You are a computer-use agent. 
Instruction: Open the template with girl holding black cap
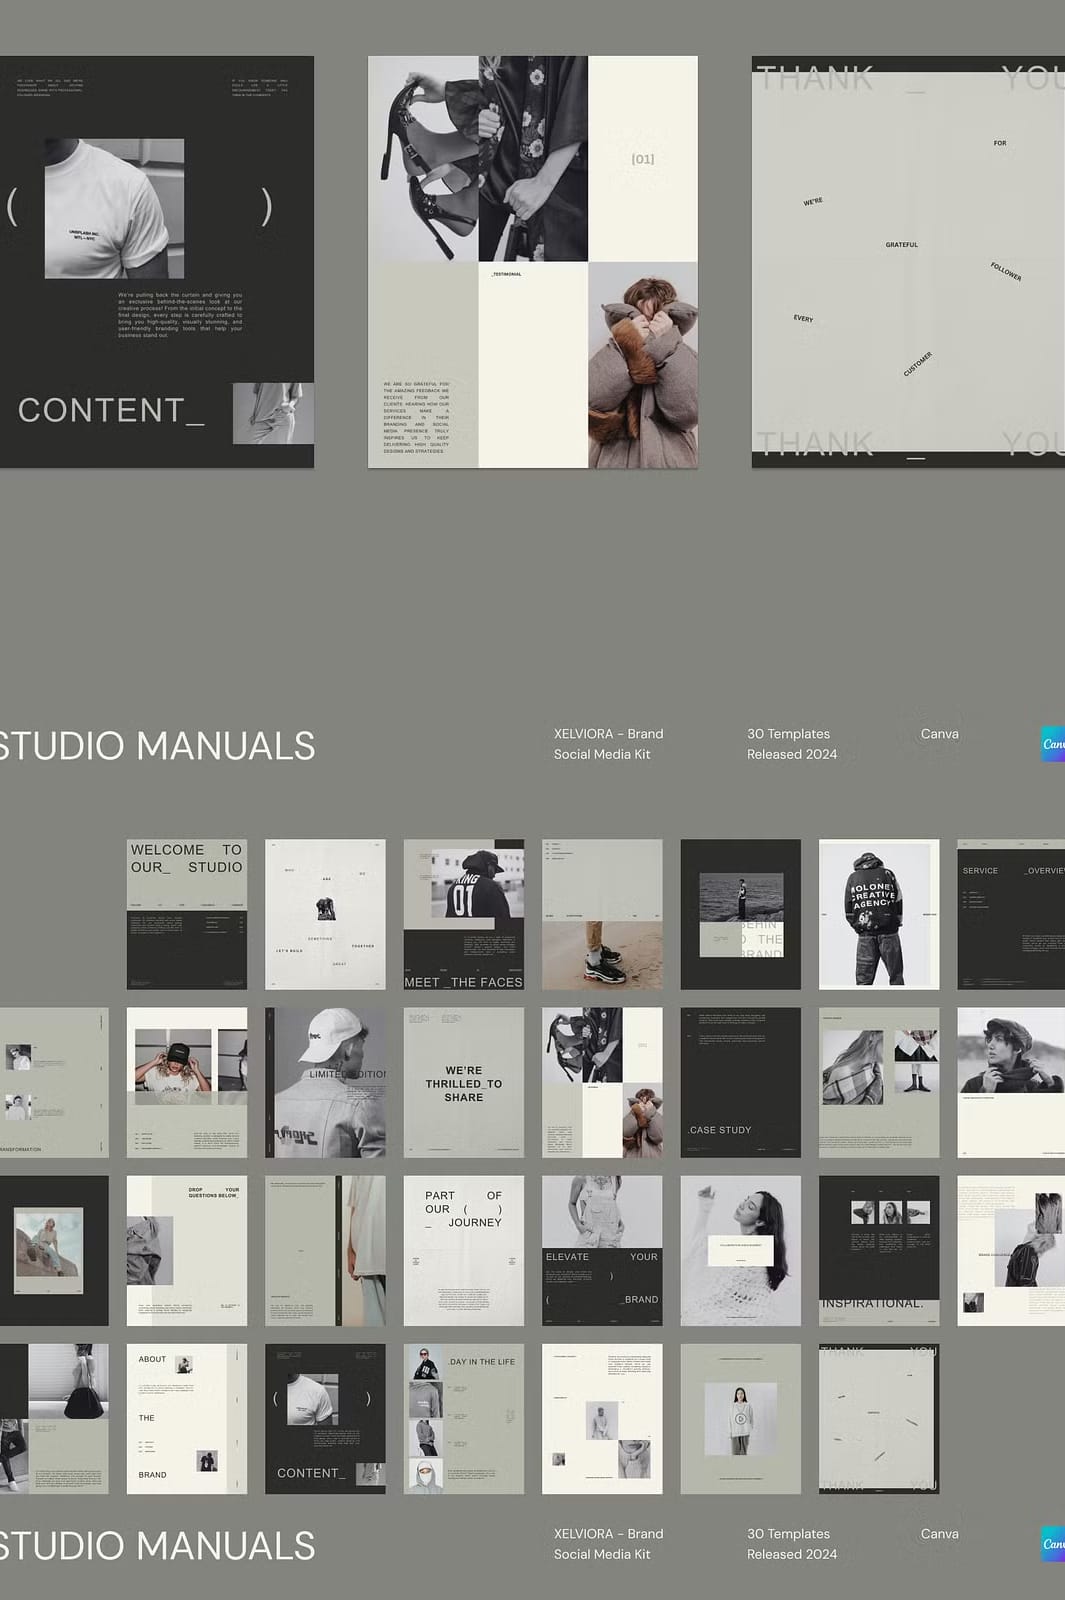click(x=187, y=1082)
